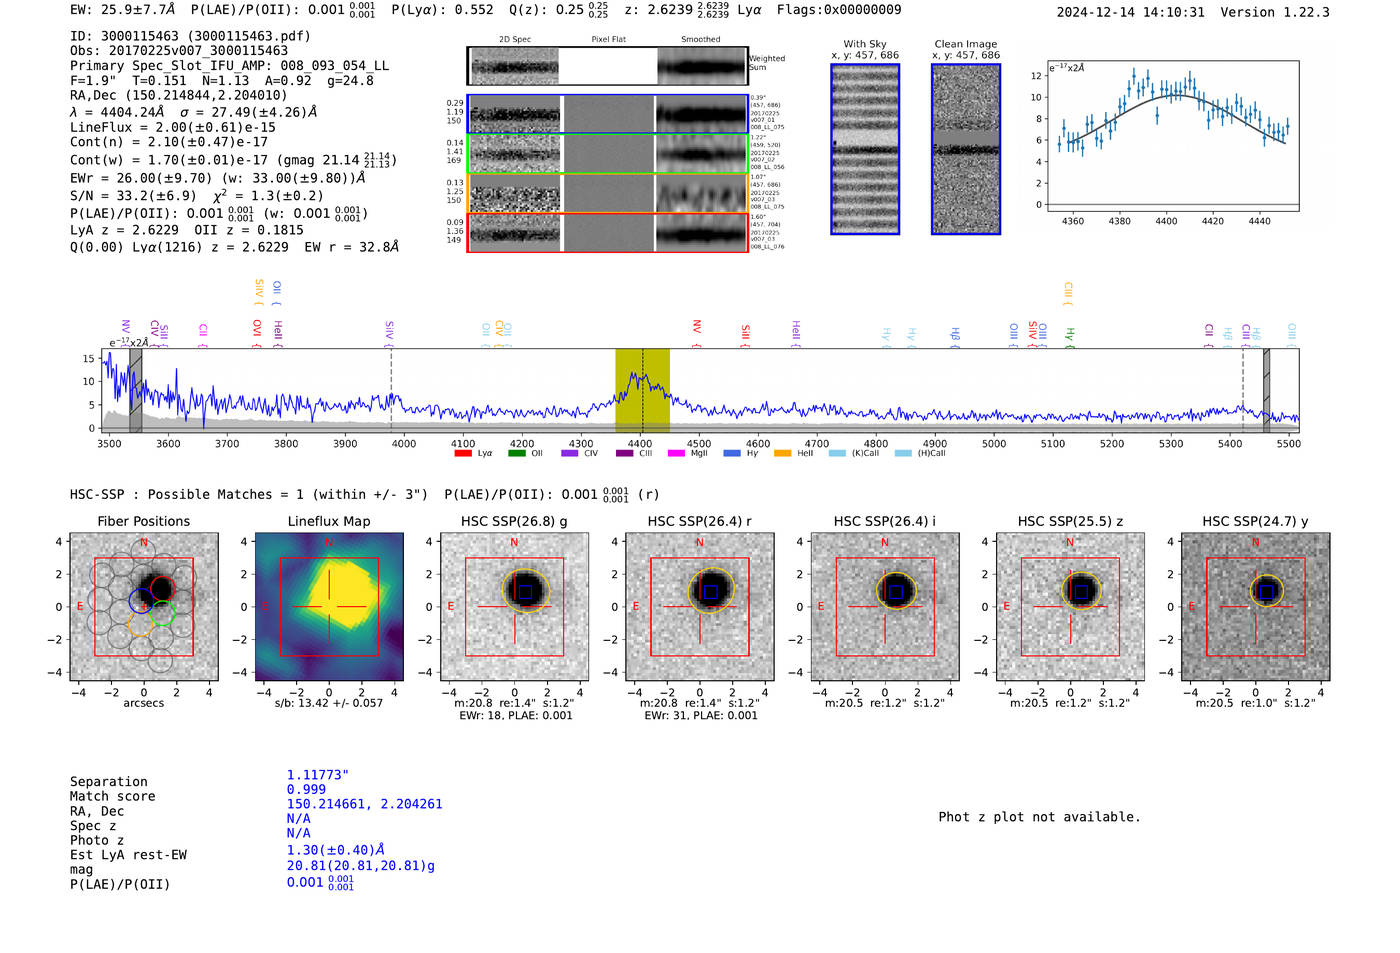Image resolution: width=1400 pixels, height=953 pixels.
Task: Select the Weighted Sum 2D spectrum row
Action: pos(607,66)
